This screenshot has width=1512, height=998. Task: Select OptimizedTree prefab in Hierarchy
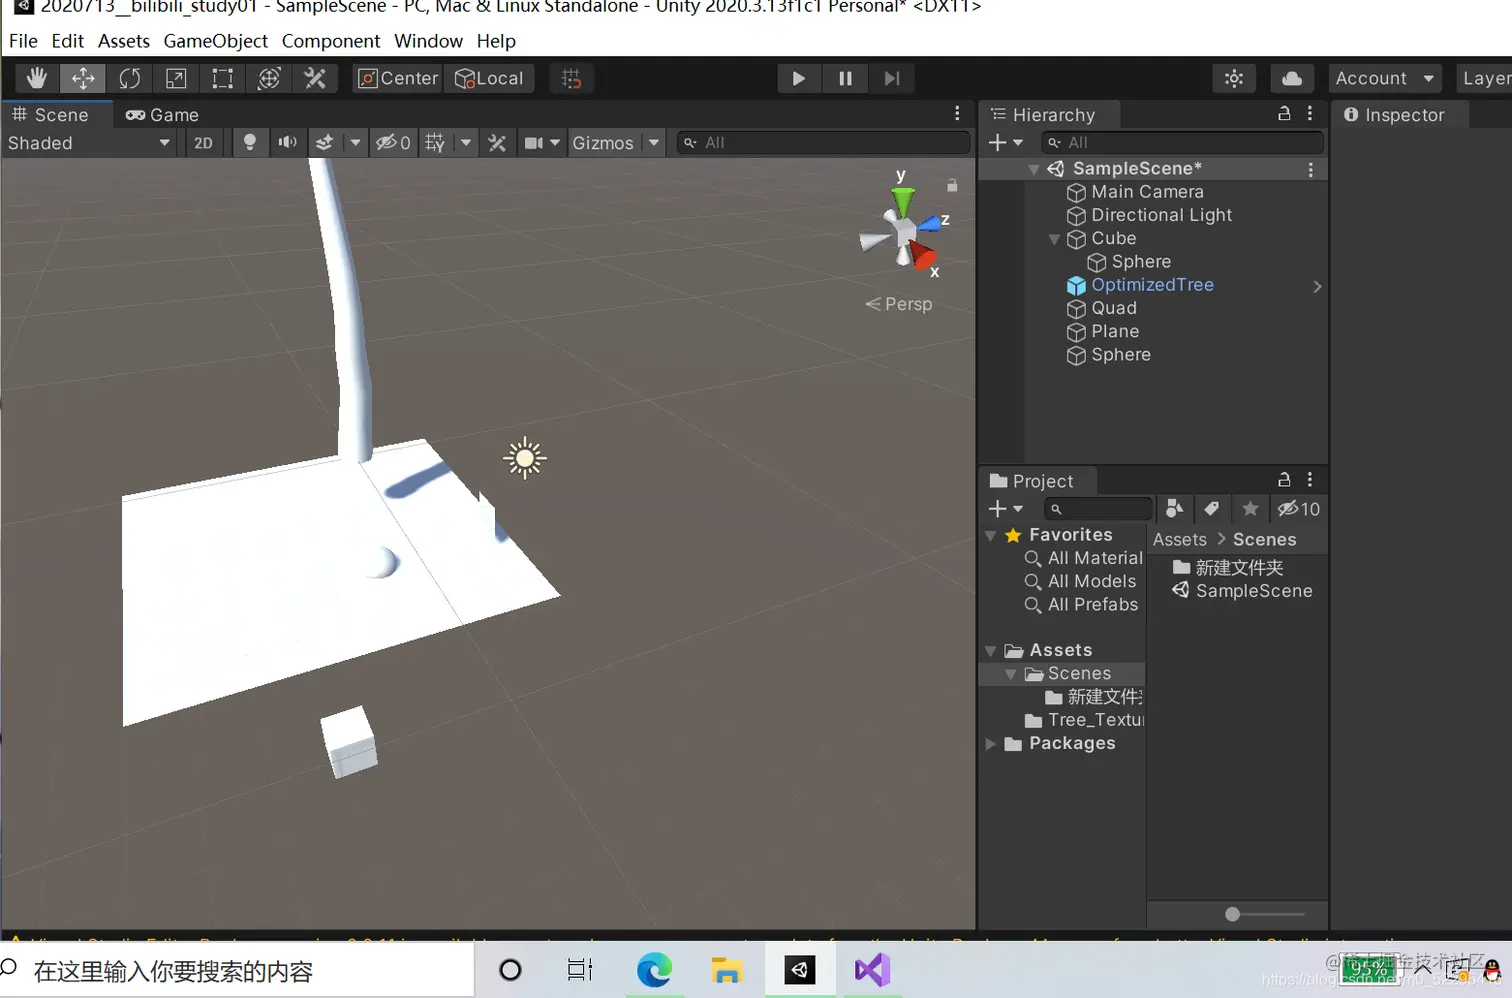(1152, 285)
